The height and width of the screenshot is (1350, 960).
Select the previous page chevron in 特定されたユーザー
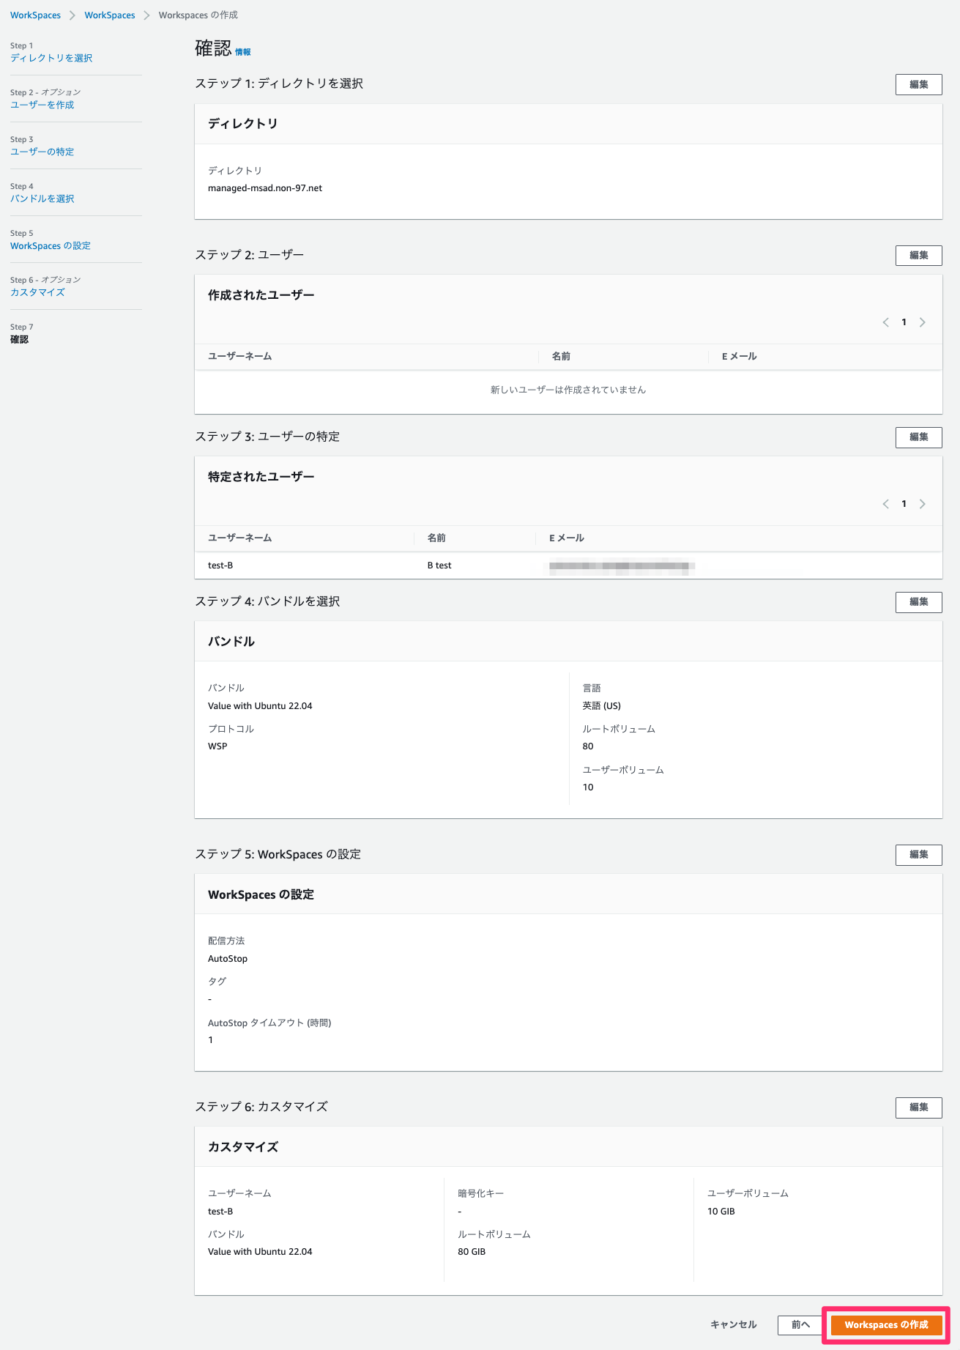click(885, 503)
